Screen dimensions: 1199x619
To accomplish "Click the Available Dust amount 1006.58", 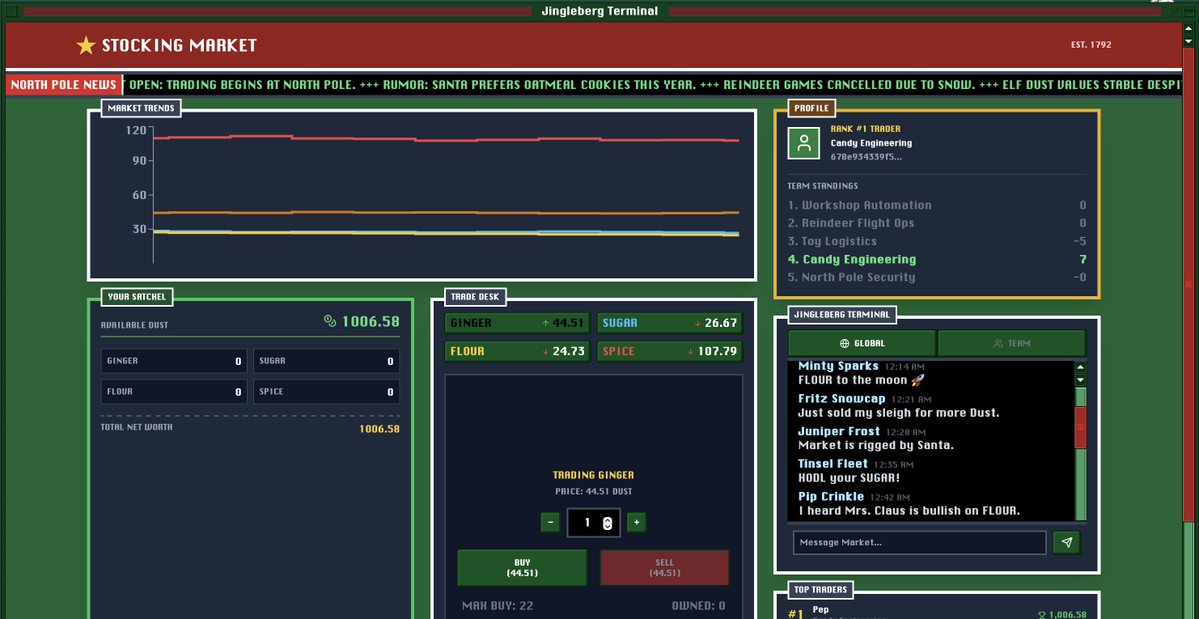I will tap(370, 321).
